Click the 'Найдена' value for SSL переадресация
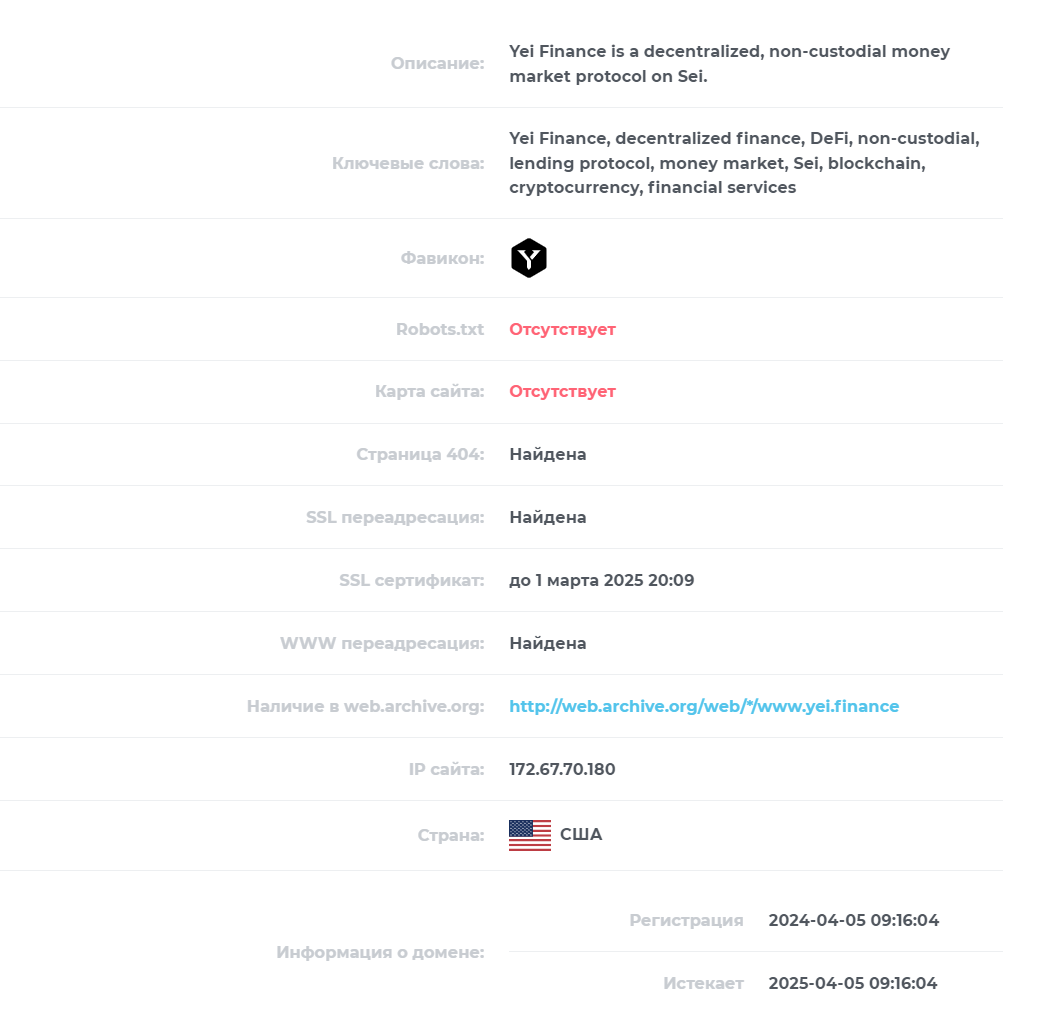Viewport: 1047px width, 1010px height. (x=548, y=517)
